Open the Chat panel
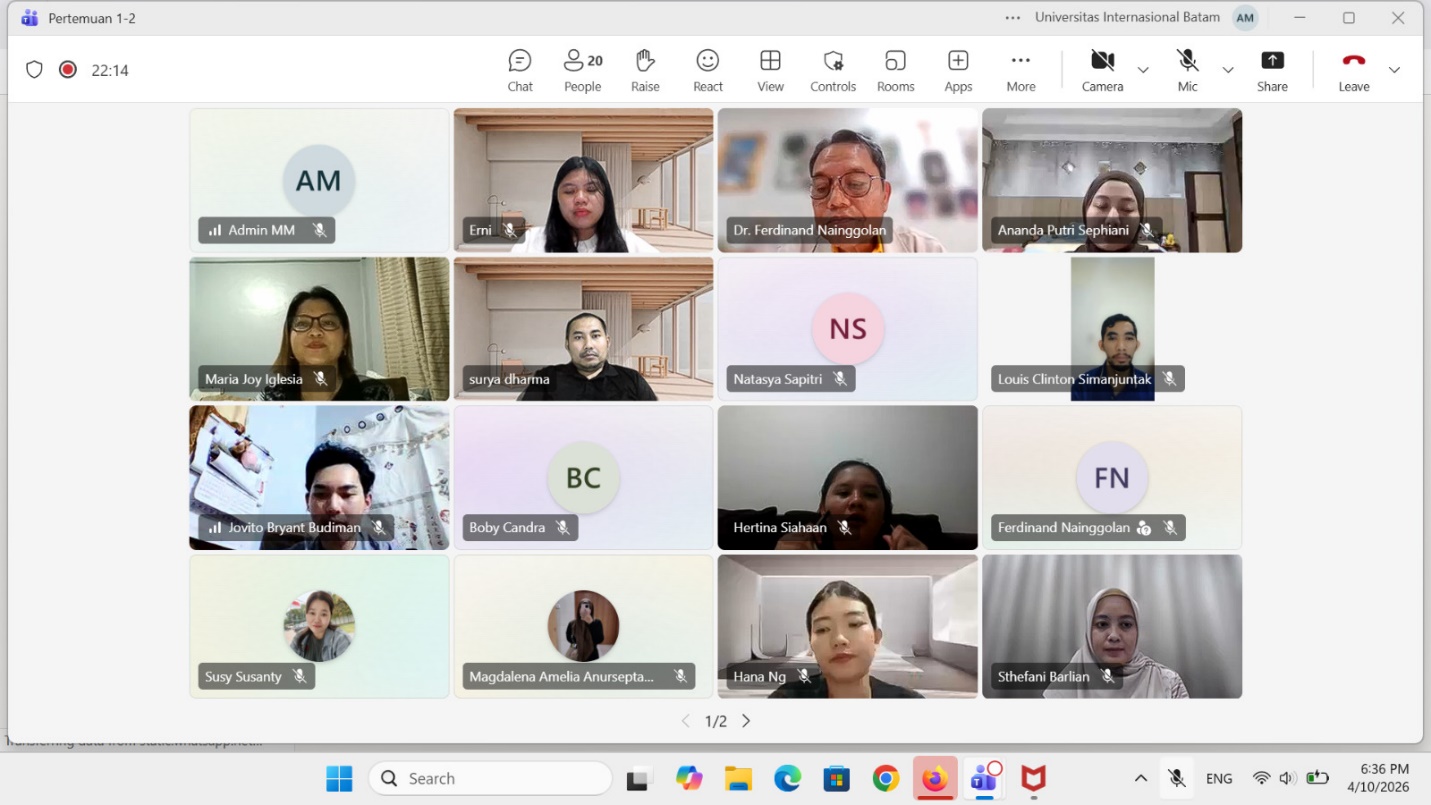Image resolution: width=1431 pixels, height=805 pixels. click(520, 70)
